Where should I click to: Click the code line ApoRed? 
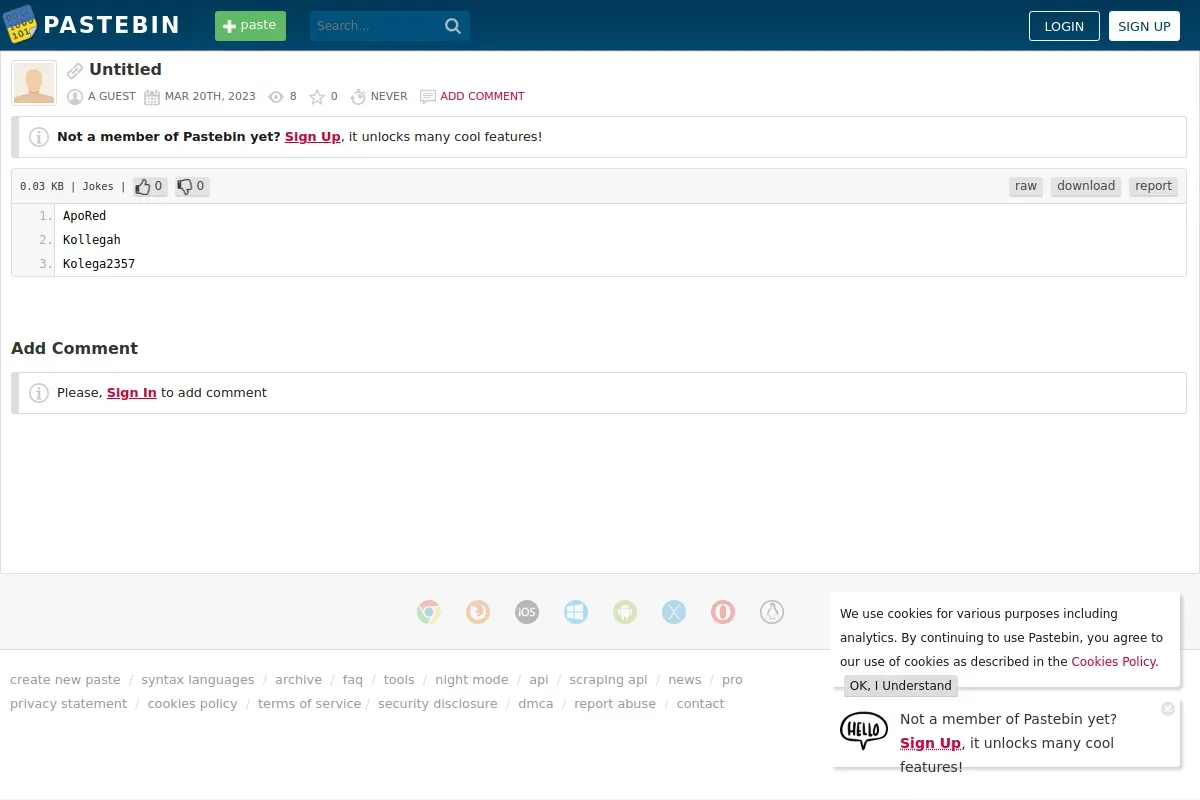point(84,216)
